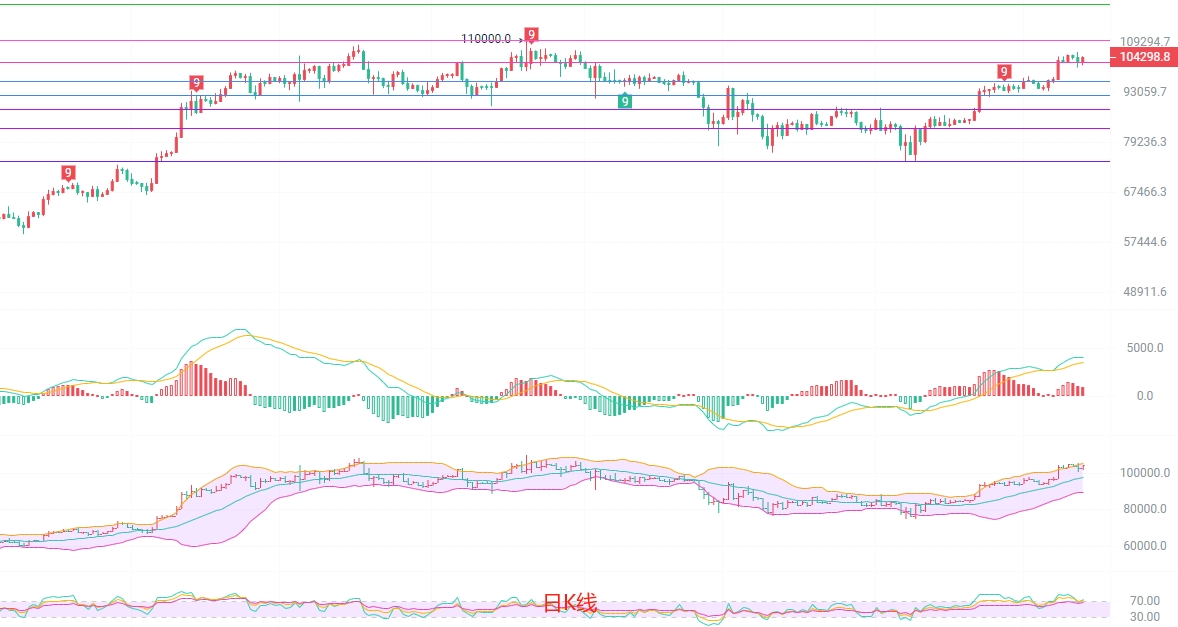The width and height of the screenshot is (1178, 627).
Task: Click the current price tag 104298.8
Action: click(x=1143, y=57)
